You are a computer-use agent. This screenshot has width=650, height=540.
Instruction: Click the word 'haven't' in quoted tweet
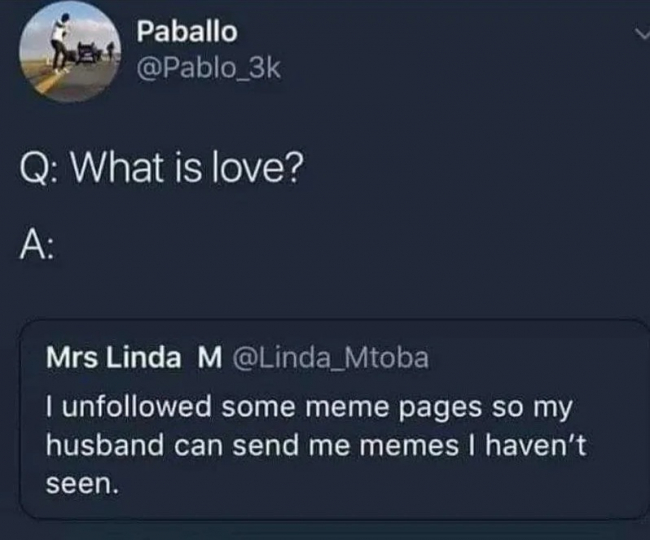[536, 446]
